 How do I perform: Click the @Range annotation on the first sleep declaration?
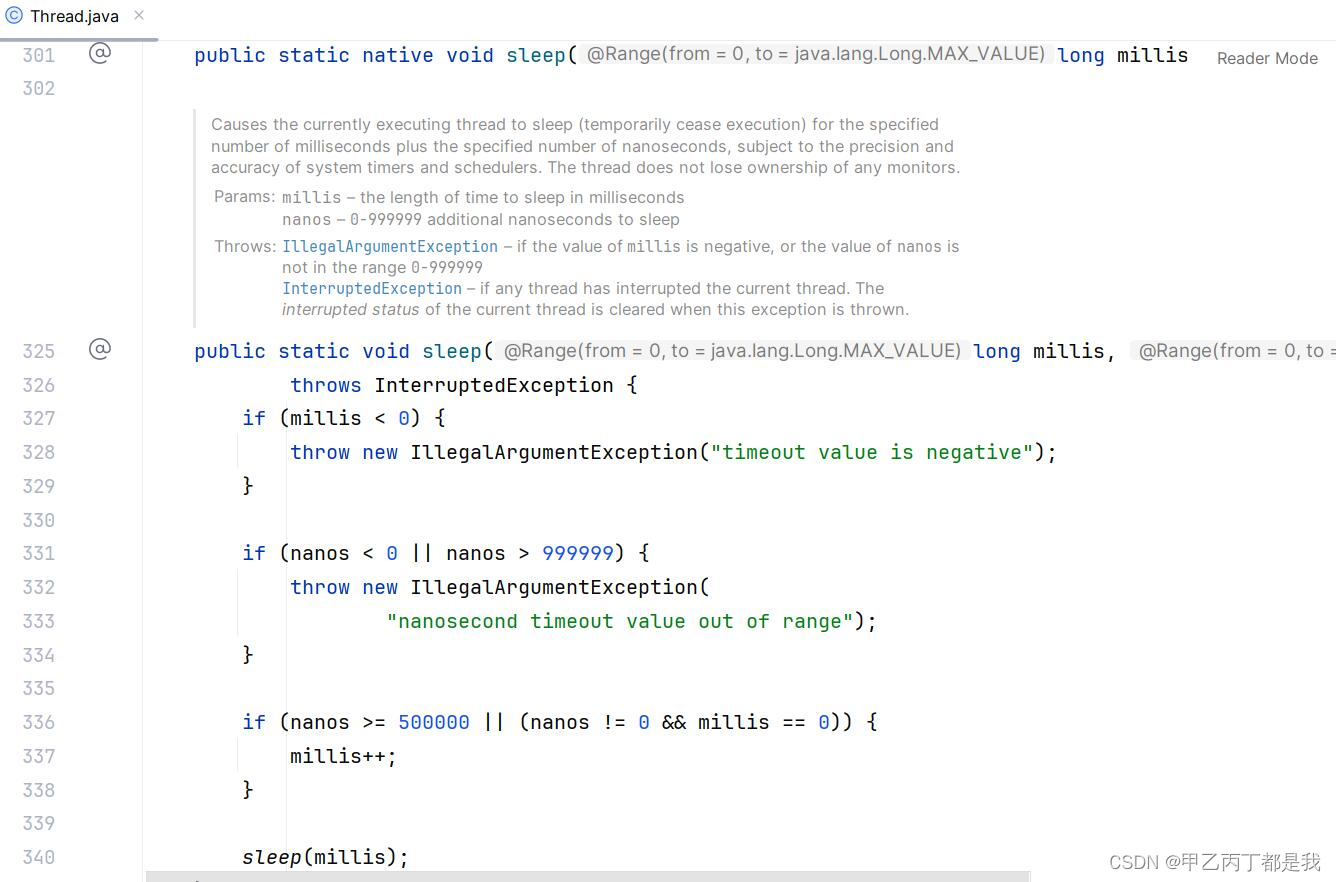click(x=815, y=54)
